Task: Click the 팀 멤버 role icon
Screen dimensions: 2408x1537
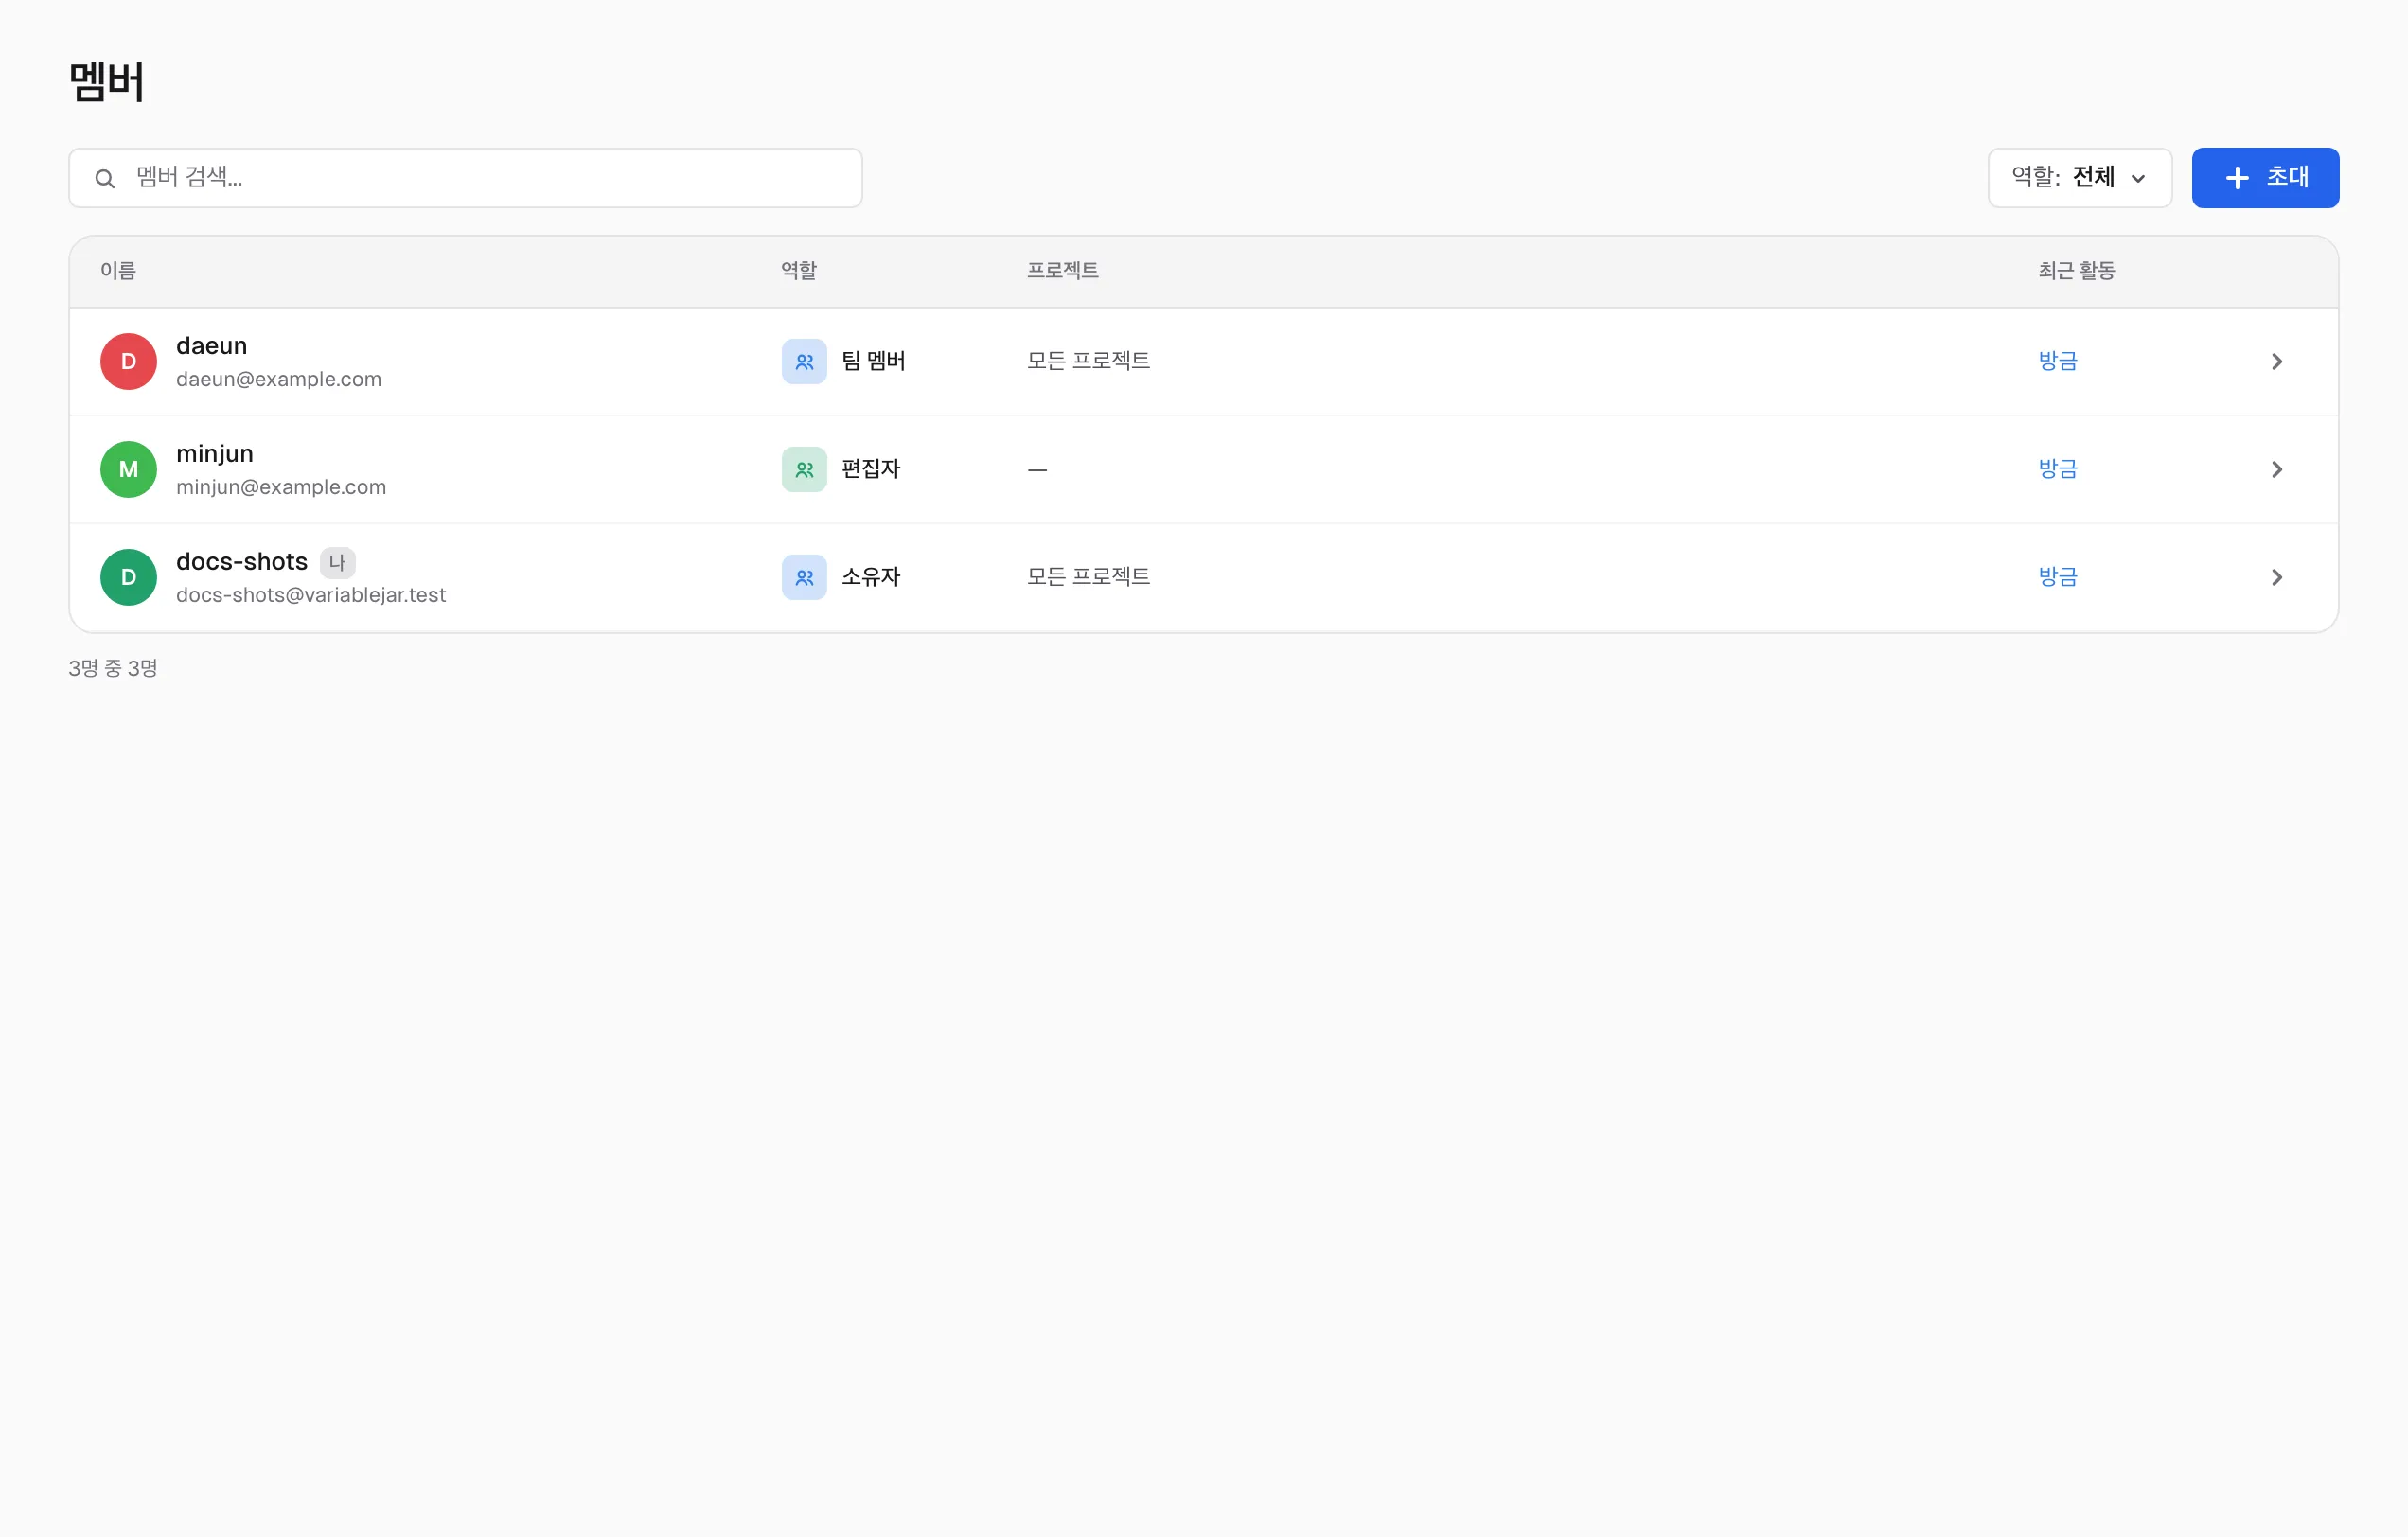Action: click(x=804, y=361)
